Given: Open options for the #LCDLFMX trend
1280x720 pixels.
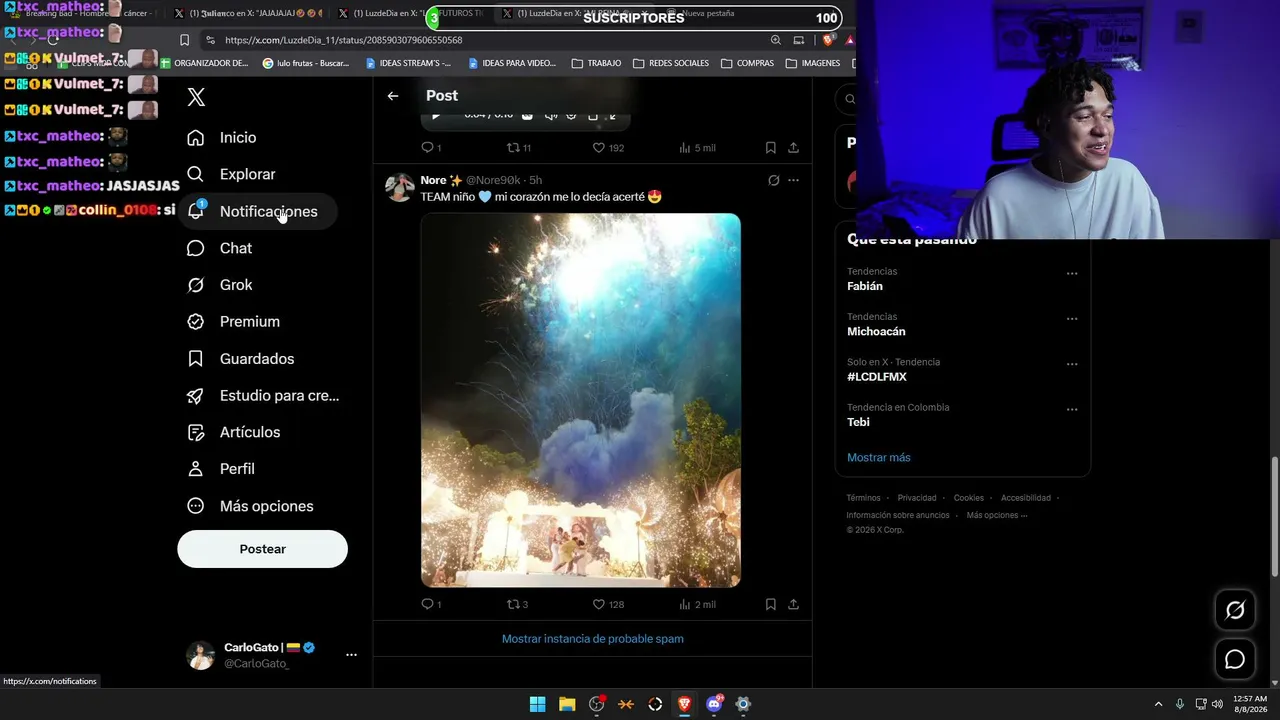Looking at the screenshot, I should coord(1072,364).
